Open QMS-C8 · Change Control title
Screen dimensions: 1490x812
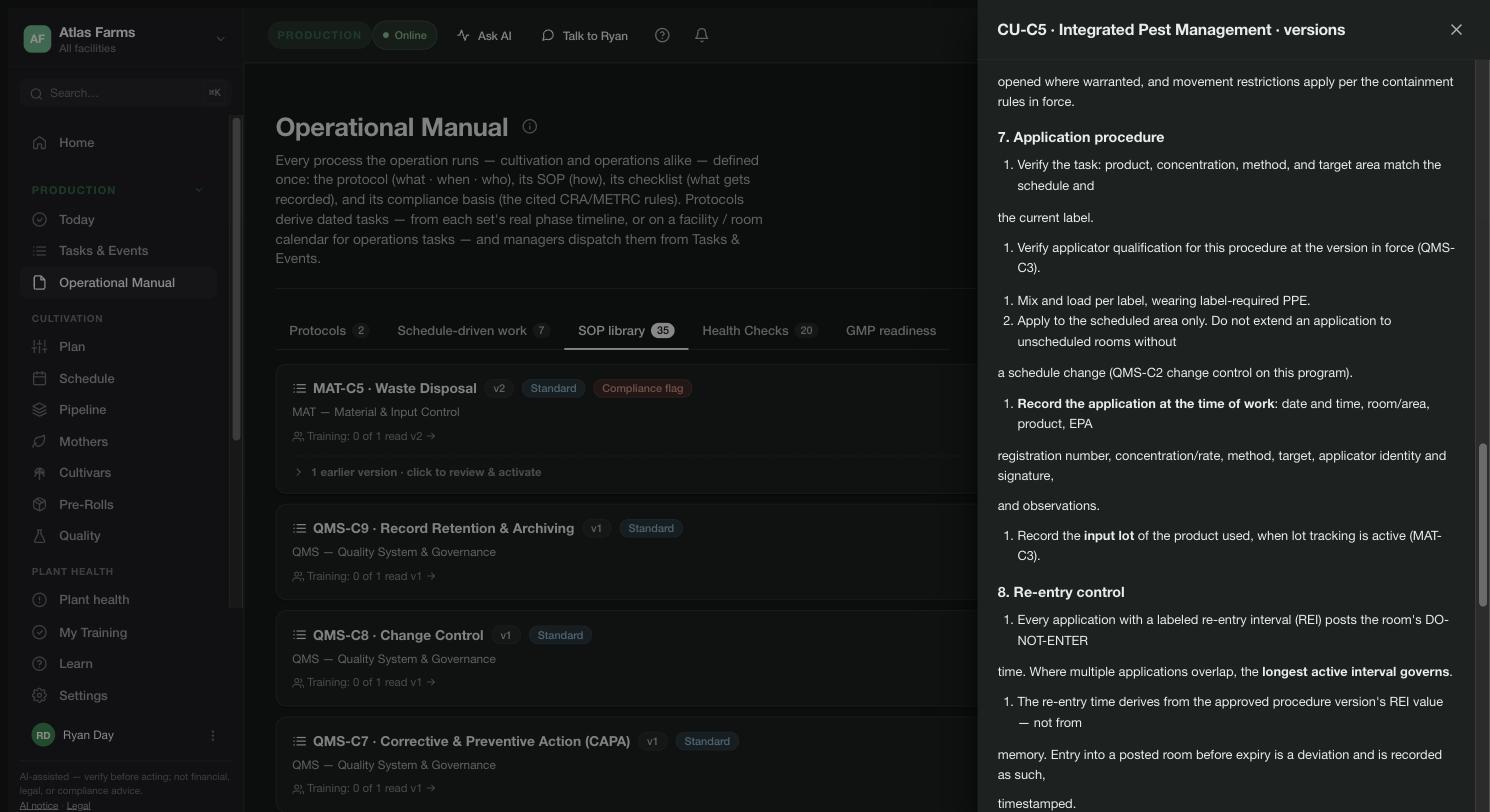[398, 636]
